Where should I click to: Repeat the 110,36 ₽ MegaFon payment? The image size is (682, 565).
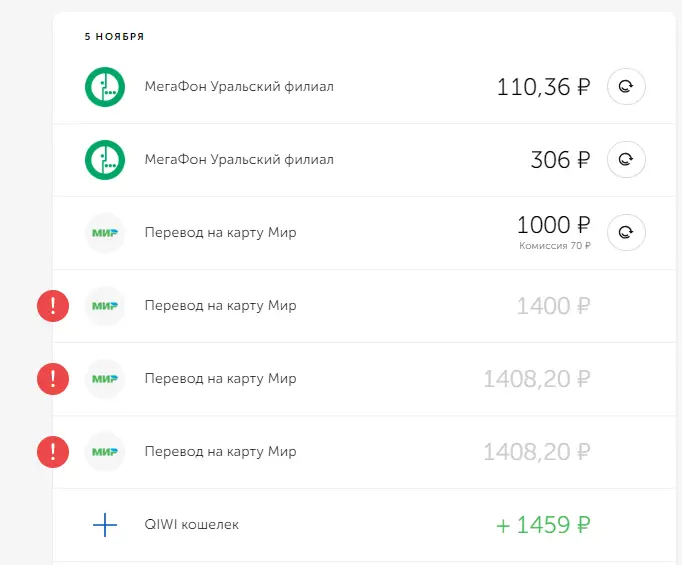pos(626,87)
